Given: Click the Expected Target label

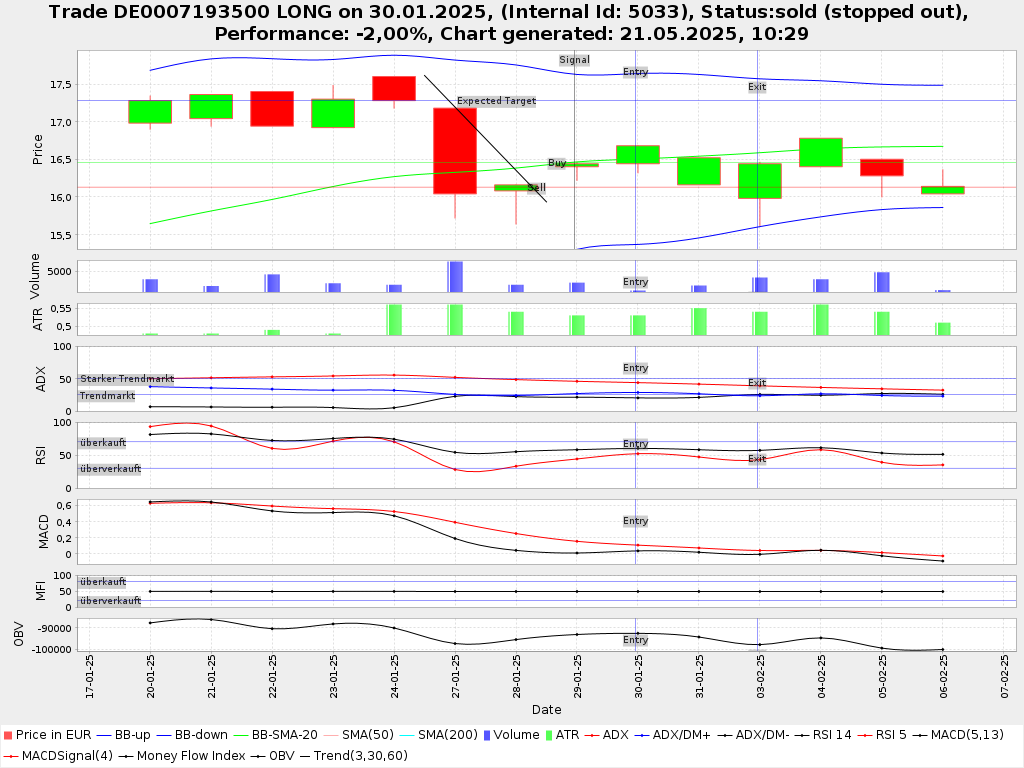Looking at the screenshot, I should (x=496, y=101).
